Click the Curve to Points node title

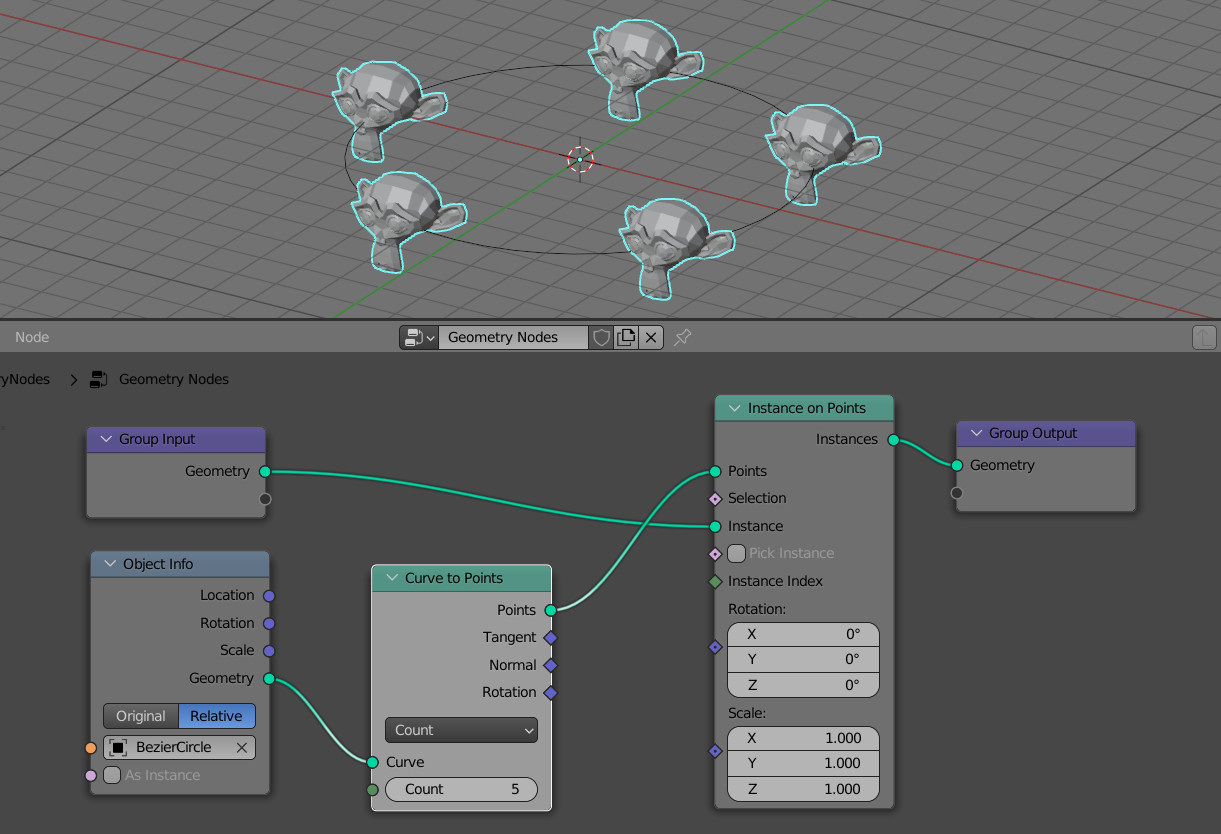click(x=454, y=578)
